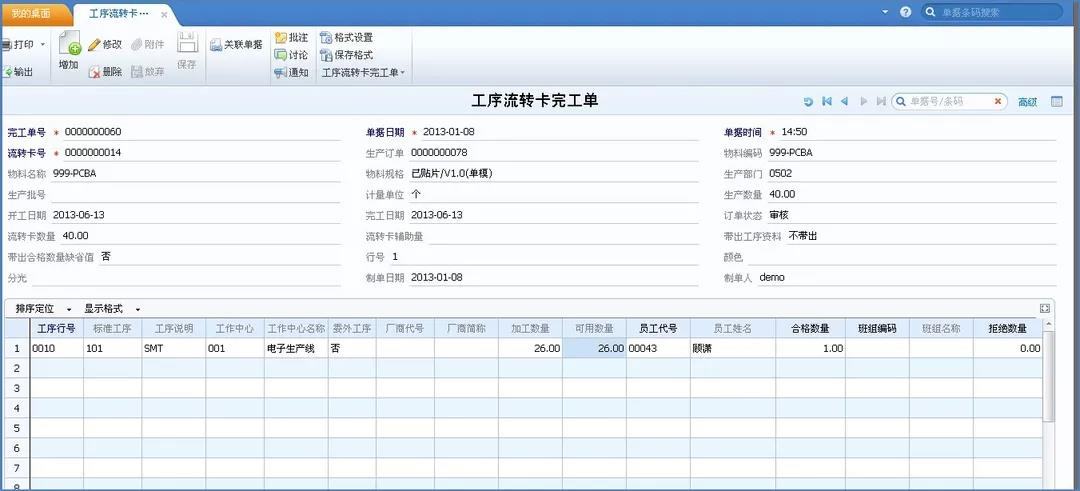Image resolution: width=1080 pixels, height=491 pixels.
Task: Click the 合格数量 column header
Action: pyautogui.click(x=811, y=328)
